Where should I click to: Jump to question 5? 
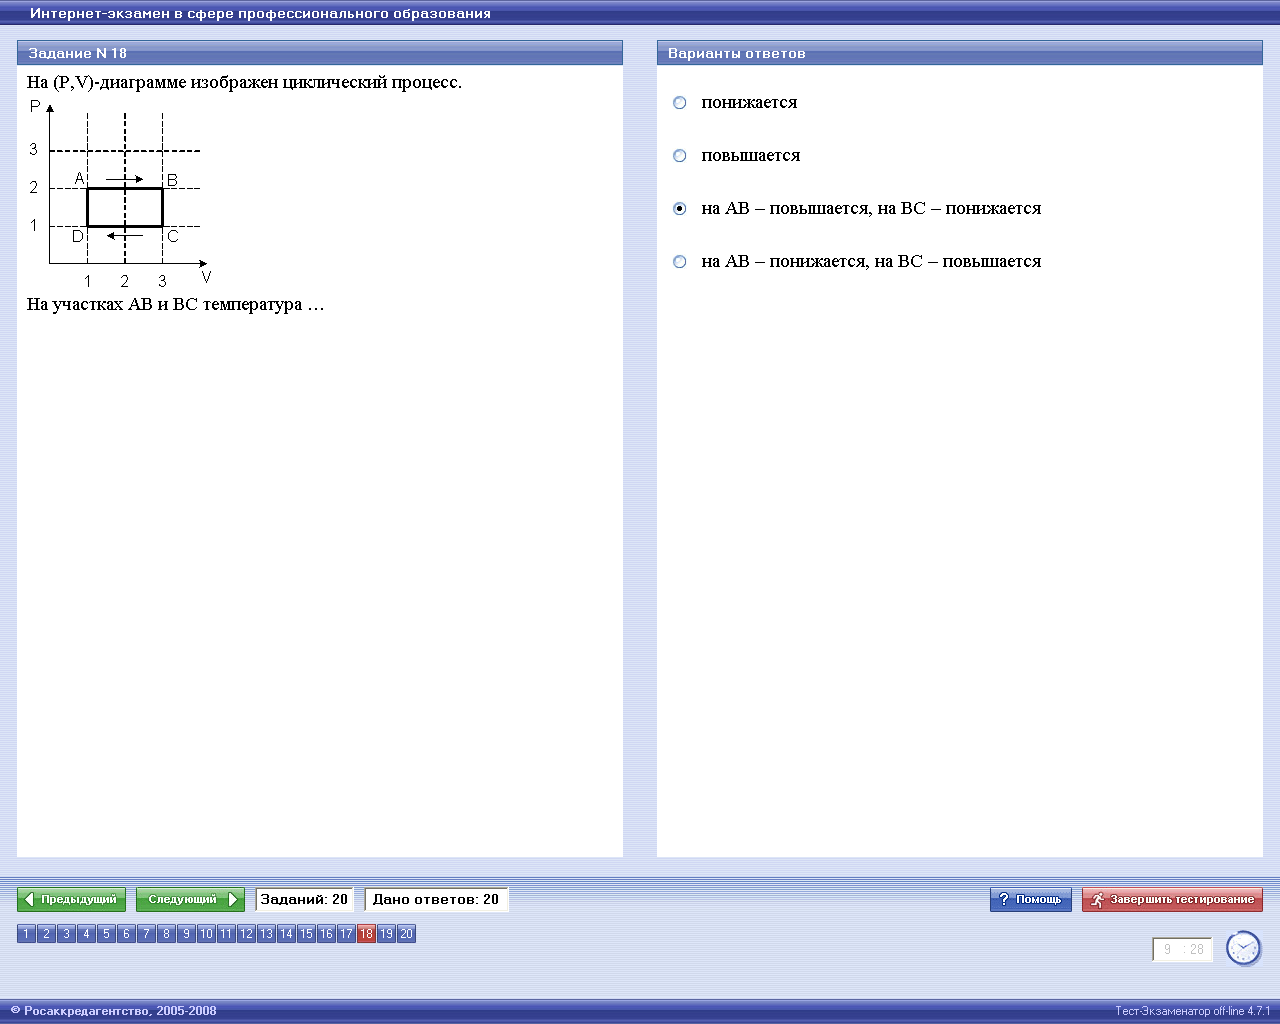pos(106,934)
